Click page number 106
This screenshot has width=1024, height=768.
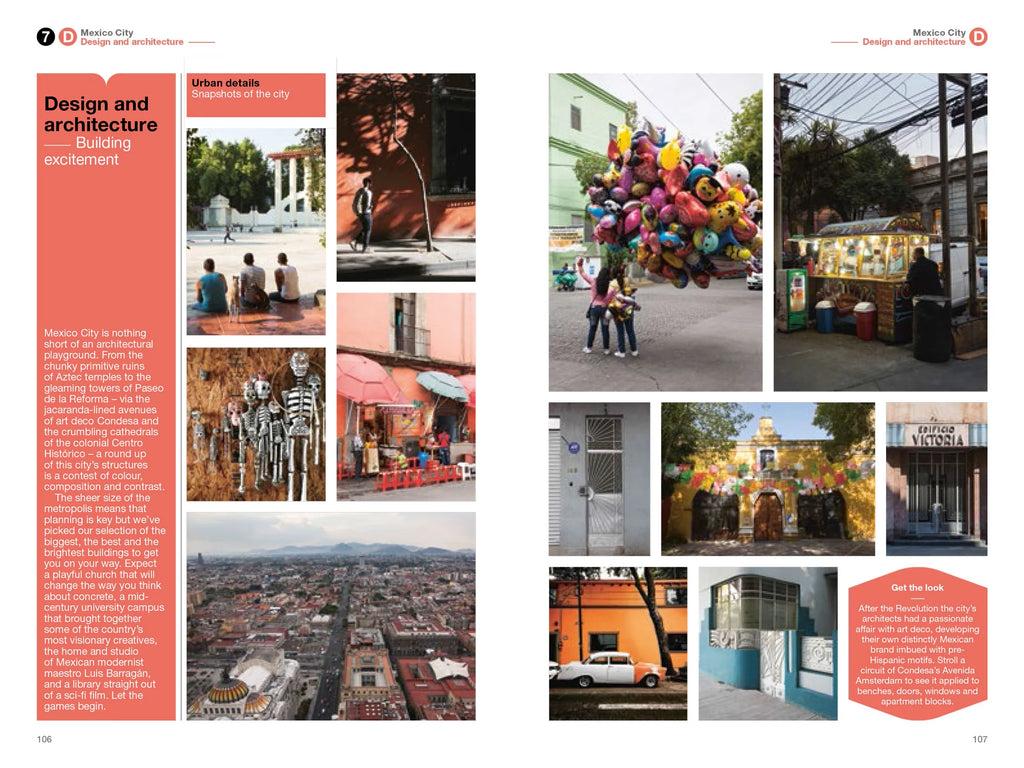(44, 740)
